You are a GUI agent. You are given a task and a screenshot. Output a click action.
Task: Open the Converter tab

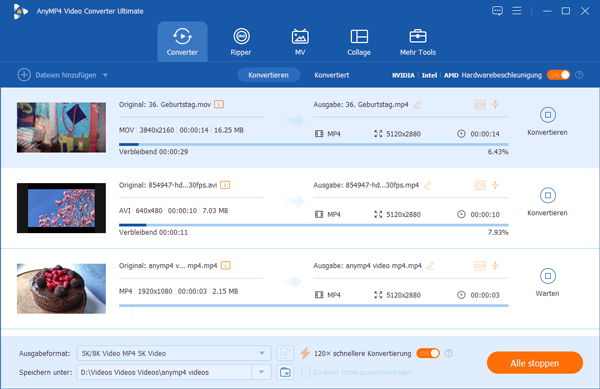pos(182,42)
